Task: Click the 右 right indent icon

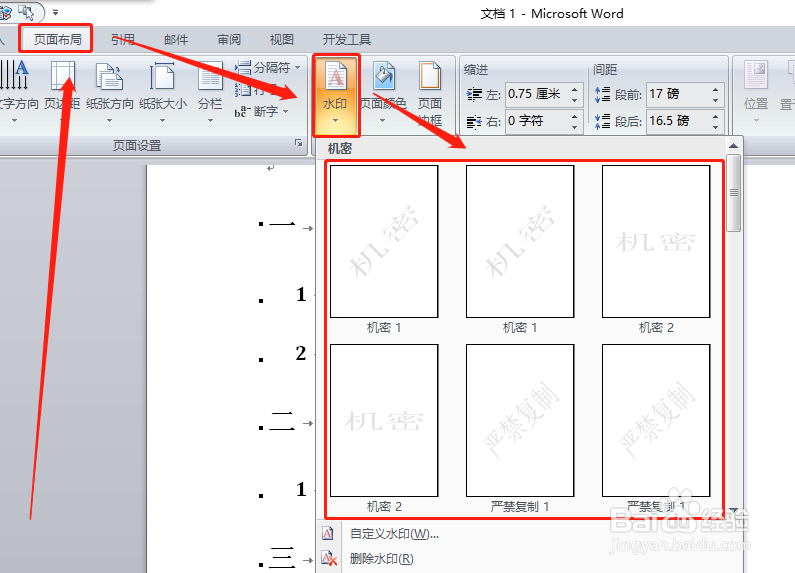Action: (474, 122)
